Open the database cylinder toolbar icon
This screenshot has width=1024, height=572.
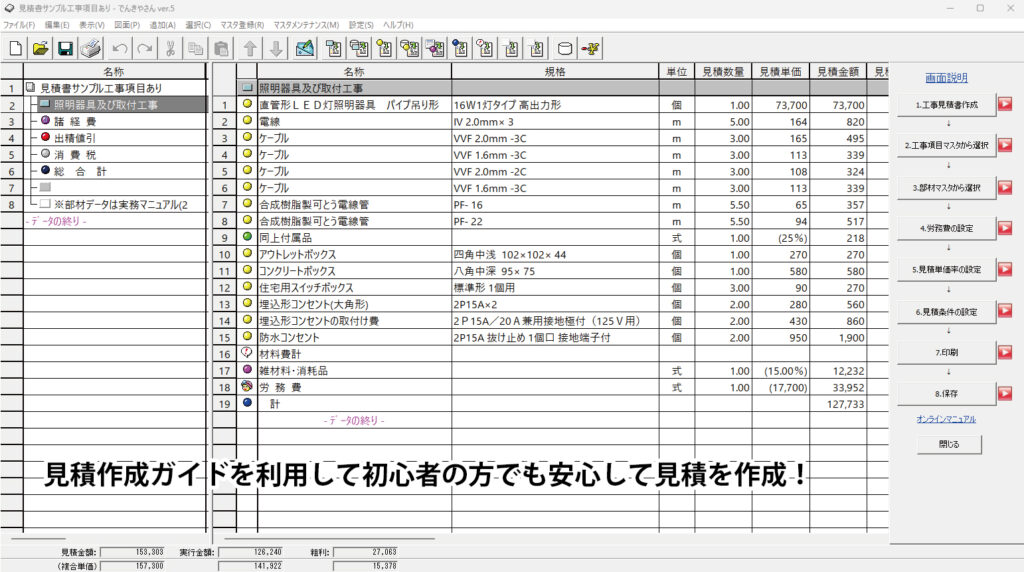pos(565,48)
